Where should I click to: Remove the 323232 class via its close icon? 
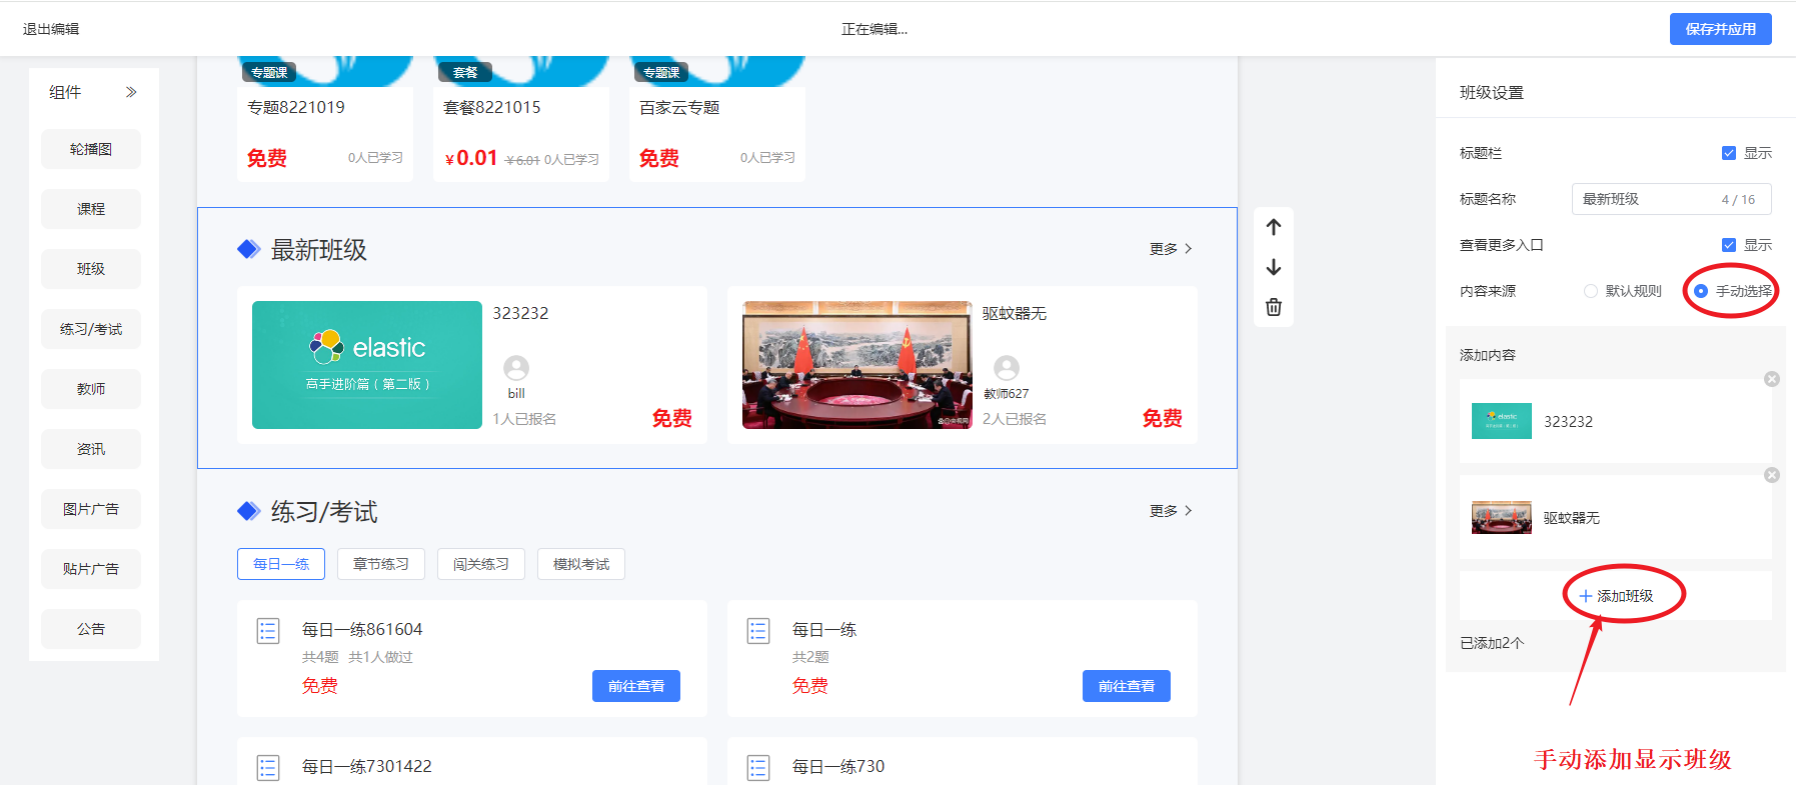(1771, 379)
